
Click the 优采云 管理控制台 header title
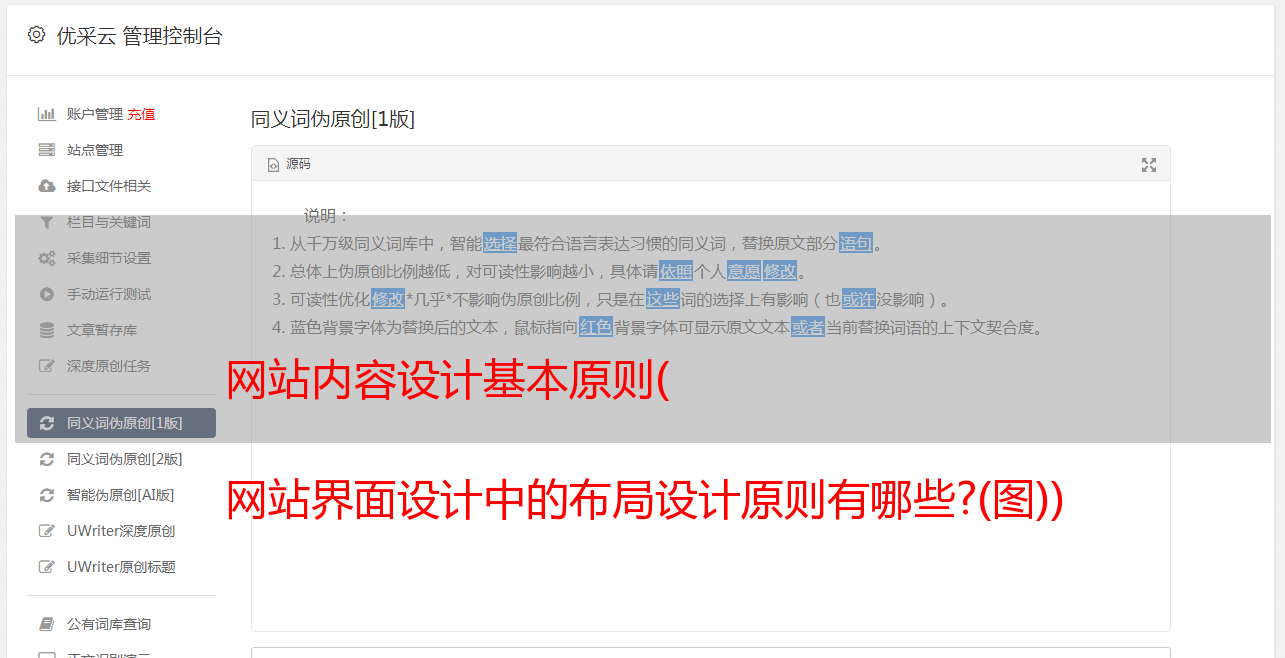coord(139,36)
